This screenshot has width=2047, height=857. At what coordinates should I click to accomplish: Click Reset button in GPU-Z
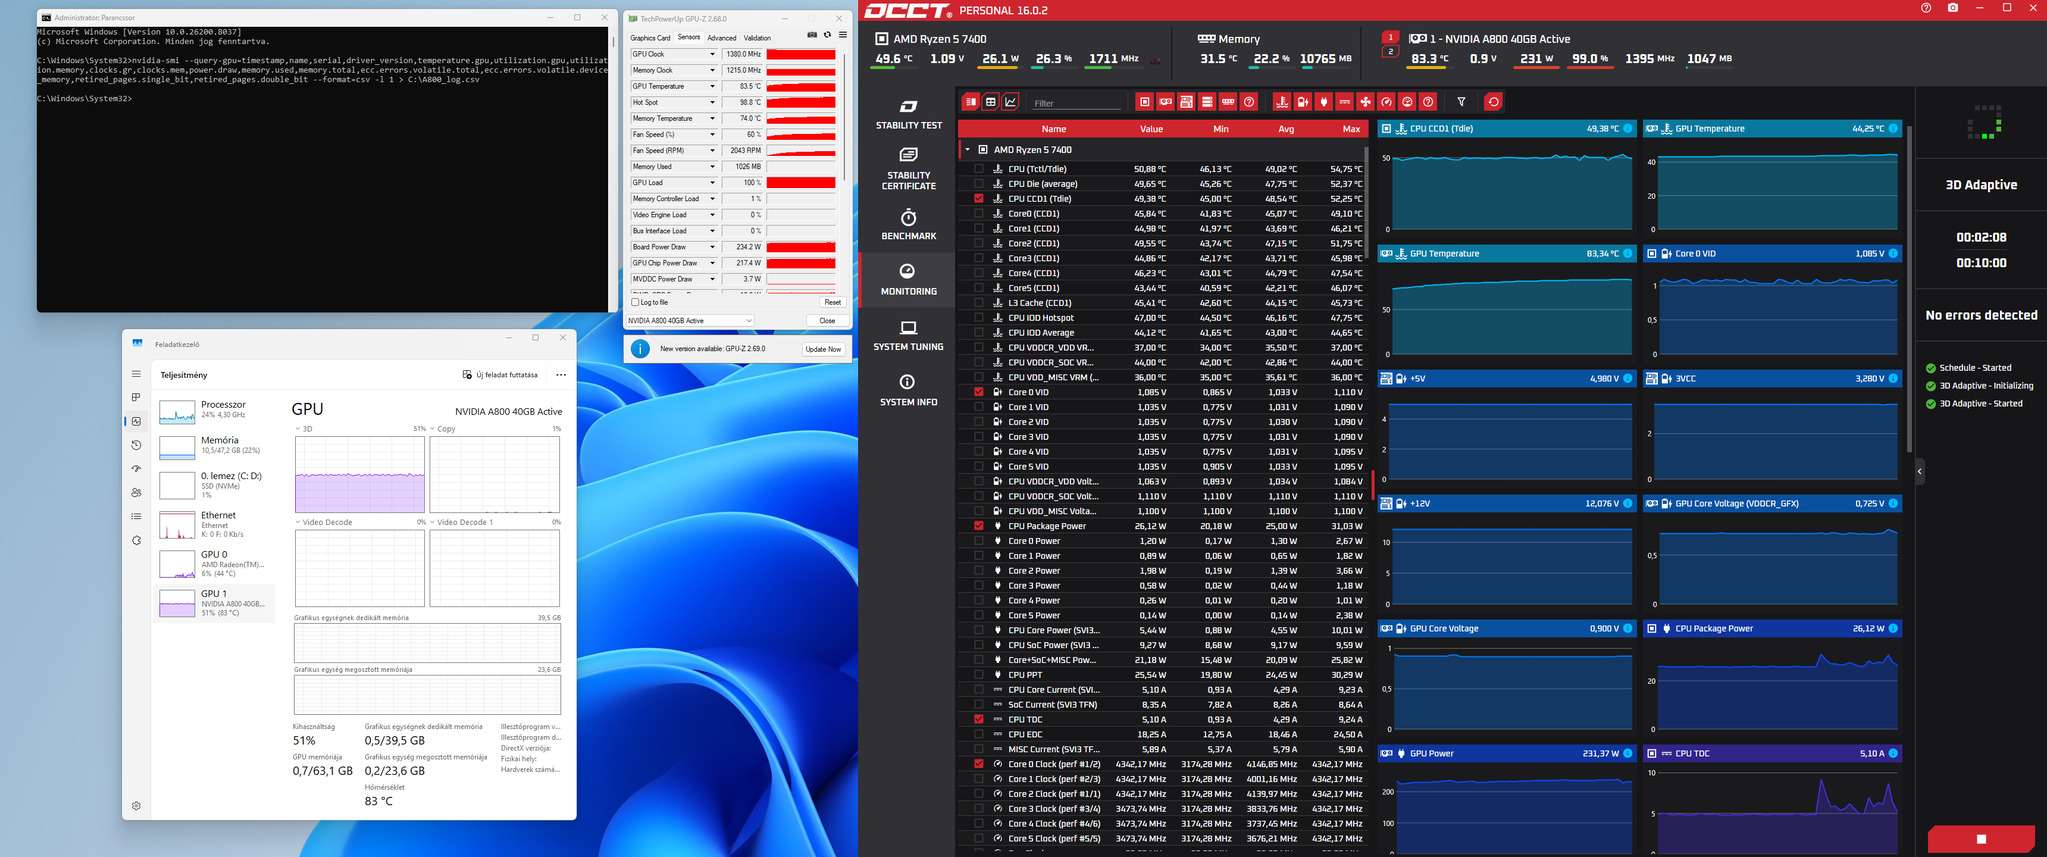click(832, 302)
